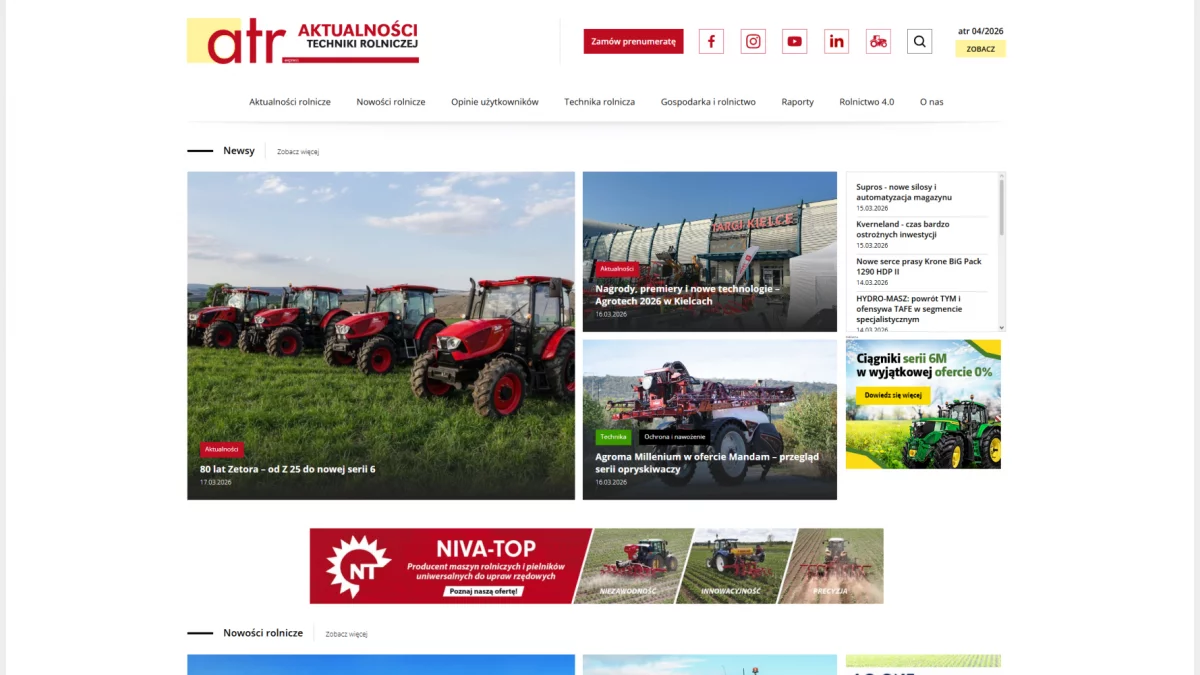Open Gospodarka i rolnictwo menu item
This screenshot has width=1200, height=675.
[x=708, y=102]
